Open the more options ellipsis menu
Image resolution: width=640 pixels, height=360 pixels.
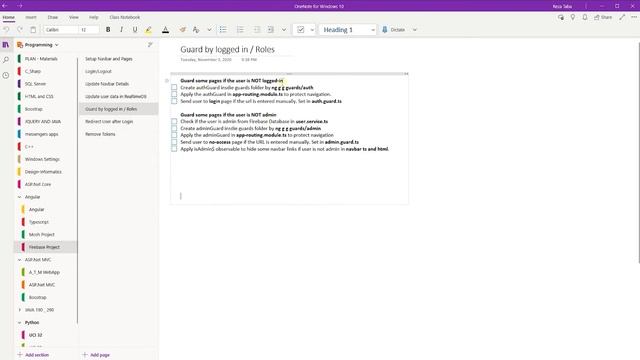634,17
